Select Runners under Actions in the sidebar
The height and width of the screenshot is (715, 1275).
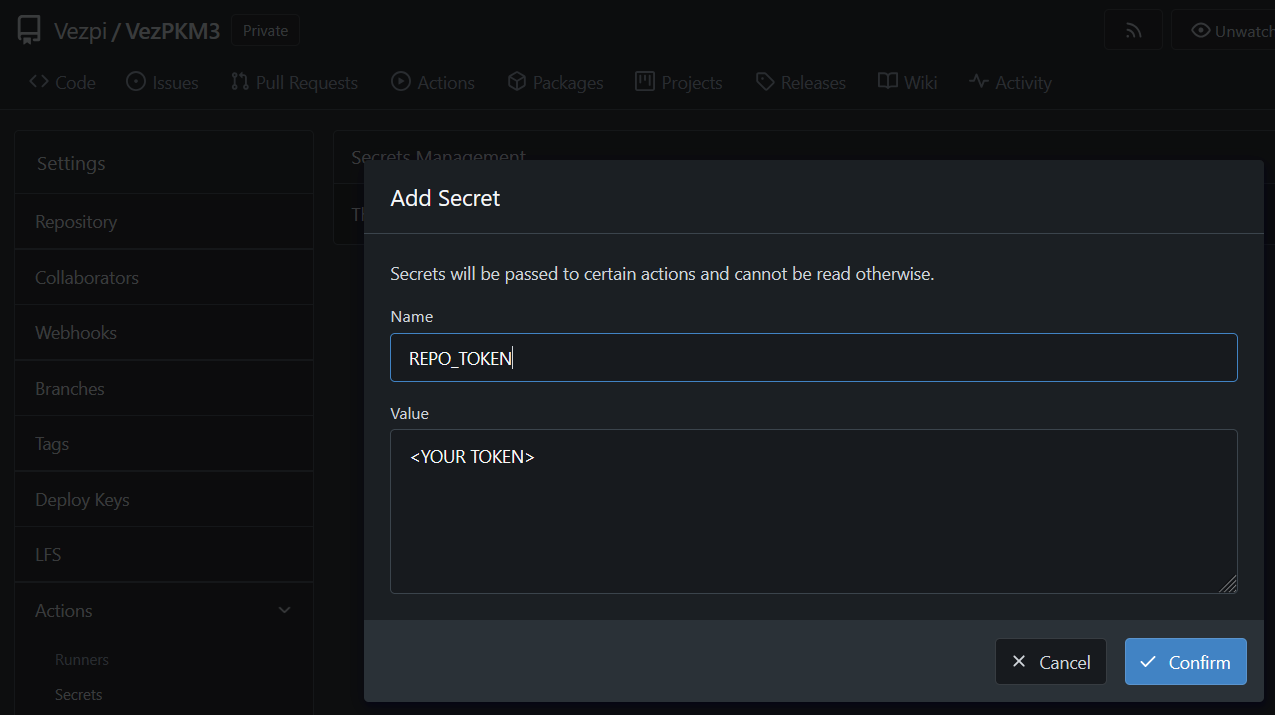(x=82, y=660)
